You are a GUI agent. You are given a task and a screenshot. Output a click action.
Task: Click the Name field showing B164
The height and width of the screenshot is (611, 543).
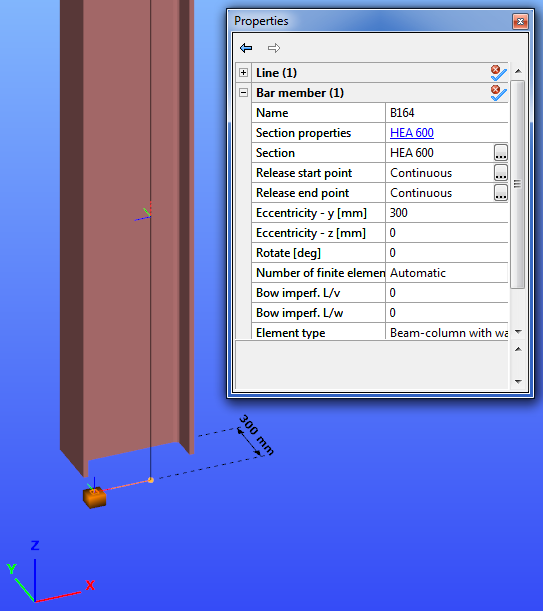click(x=447, y=113)
